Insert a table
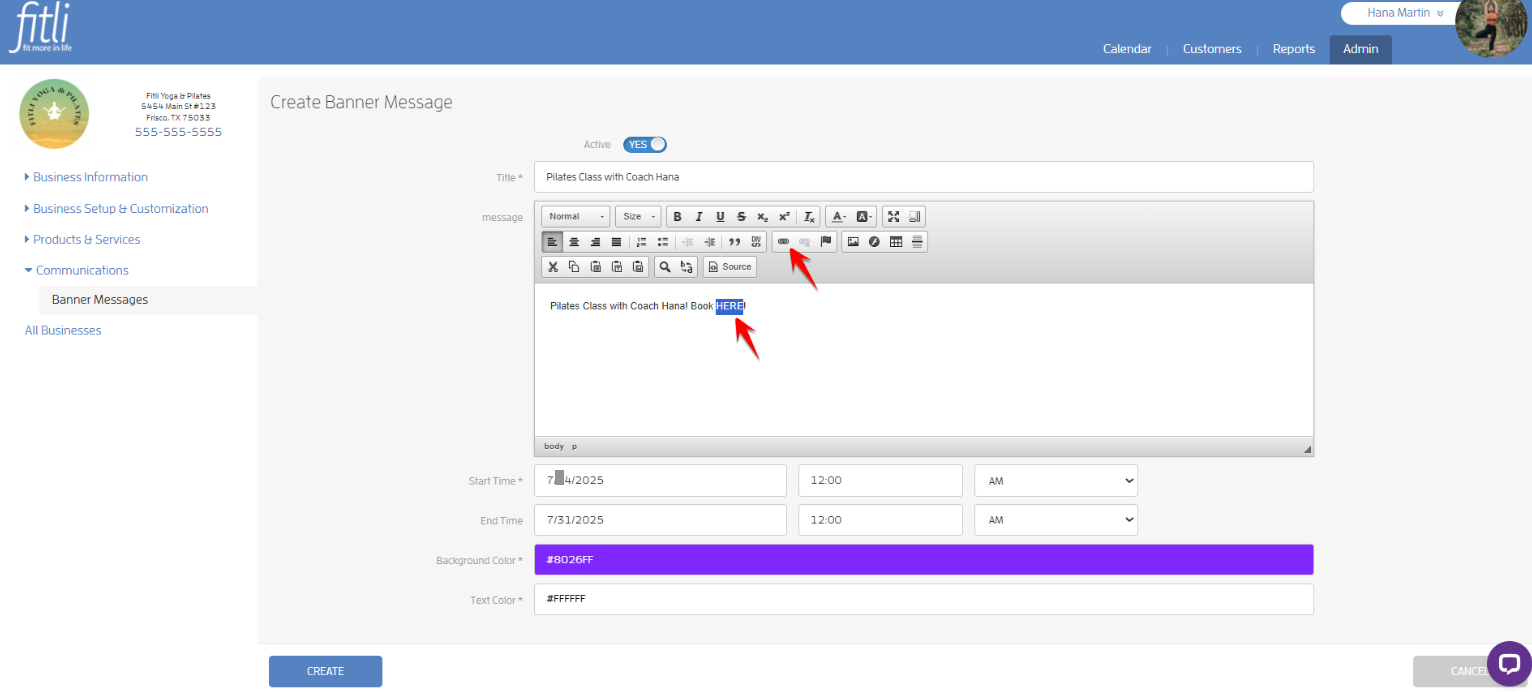 click(896, 242)
